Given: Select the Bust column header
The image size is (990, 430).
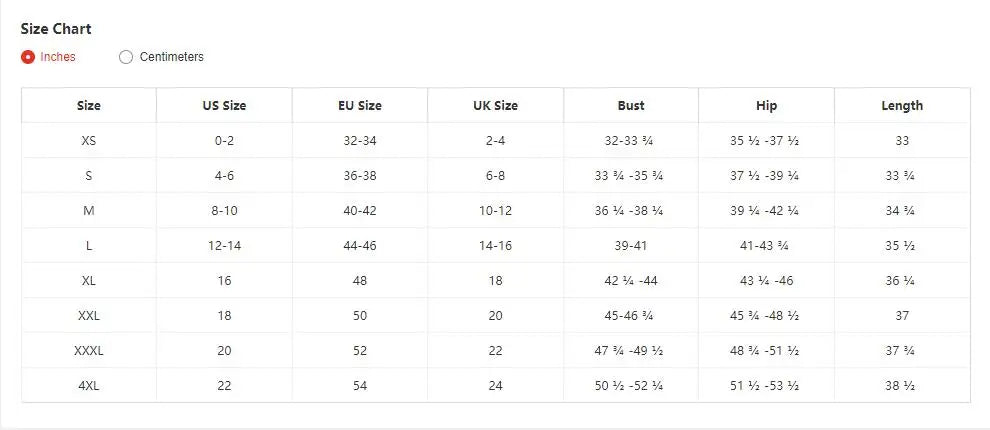Looking at the screenshot, I should [631, 105].
